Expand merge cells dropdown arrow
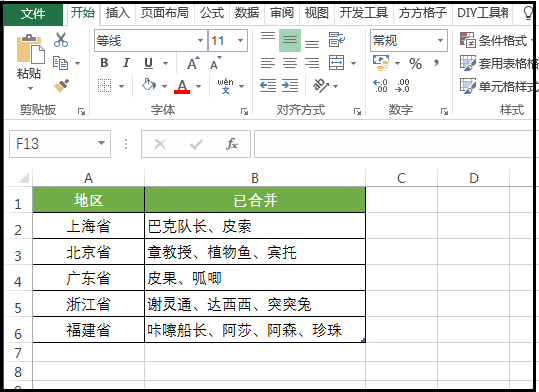 353,63
